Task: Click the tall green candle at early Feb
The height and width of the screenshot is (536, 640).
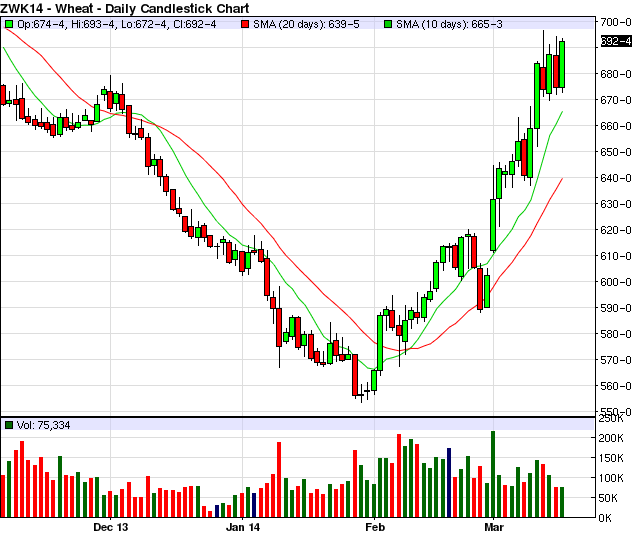Action: [x=380, y=343]
